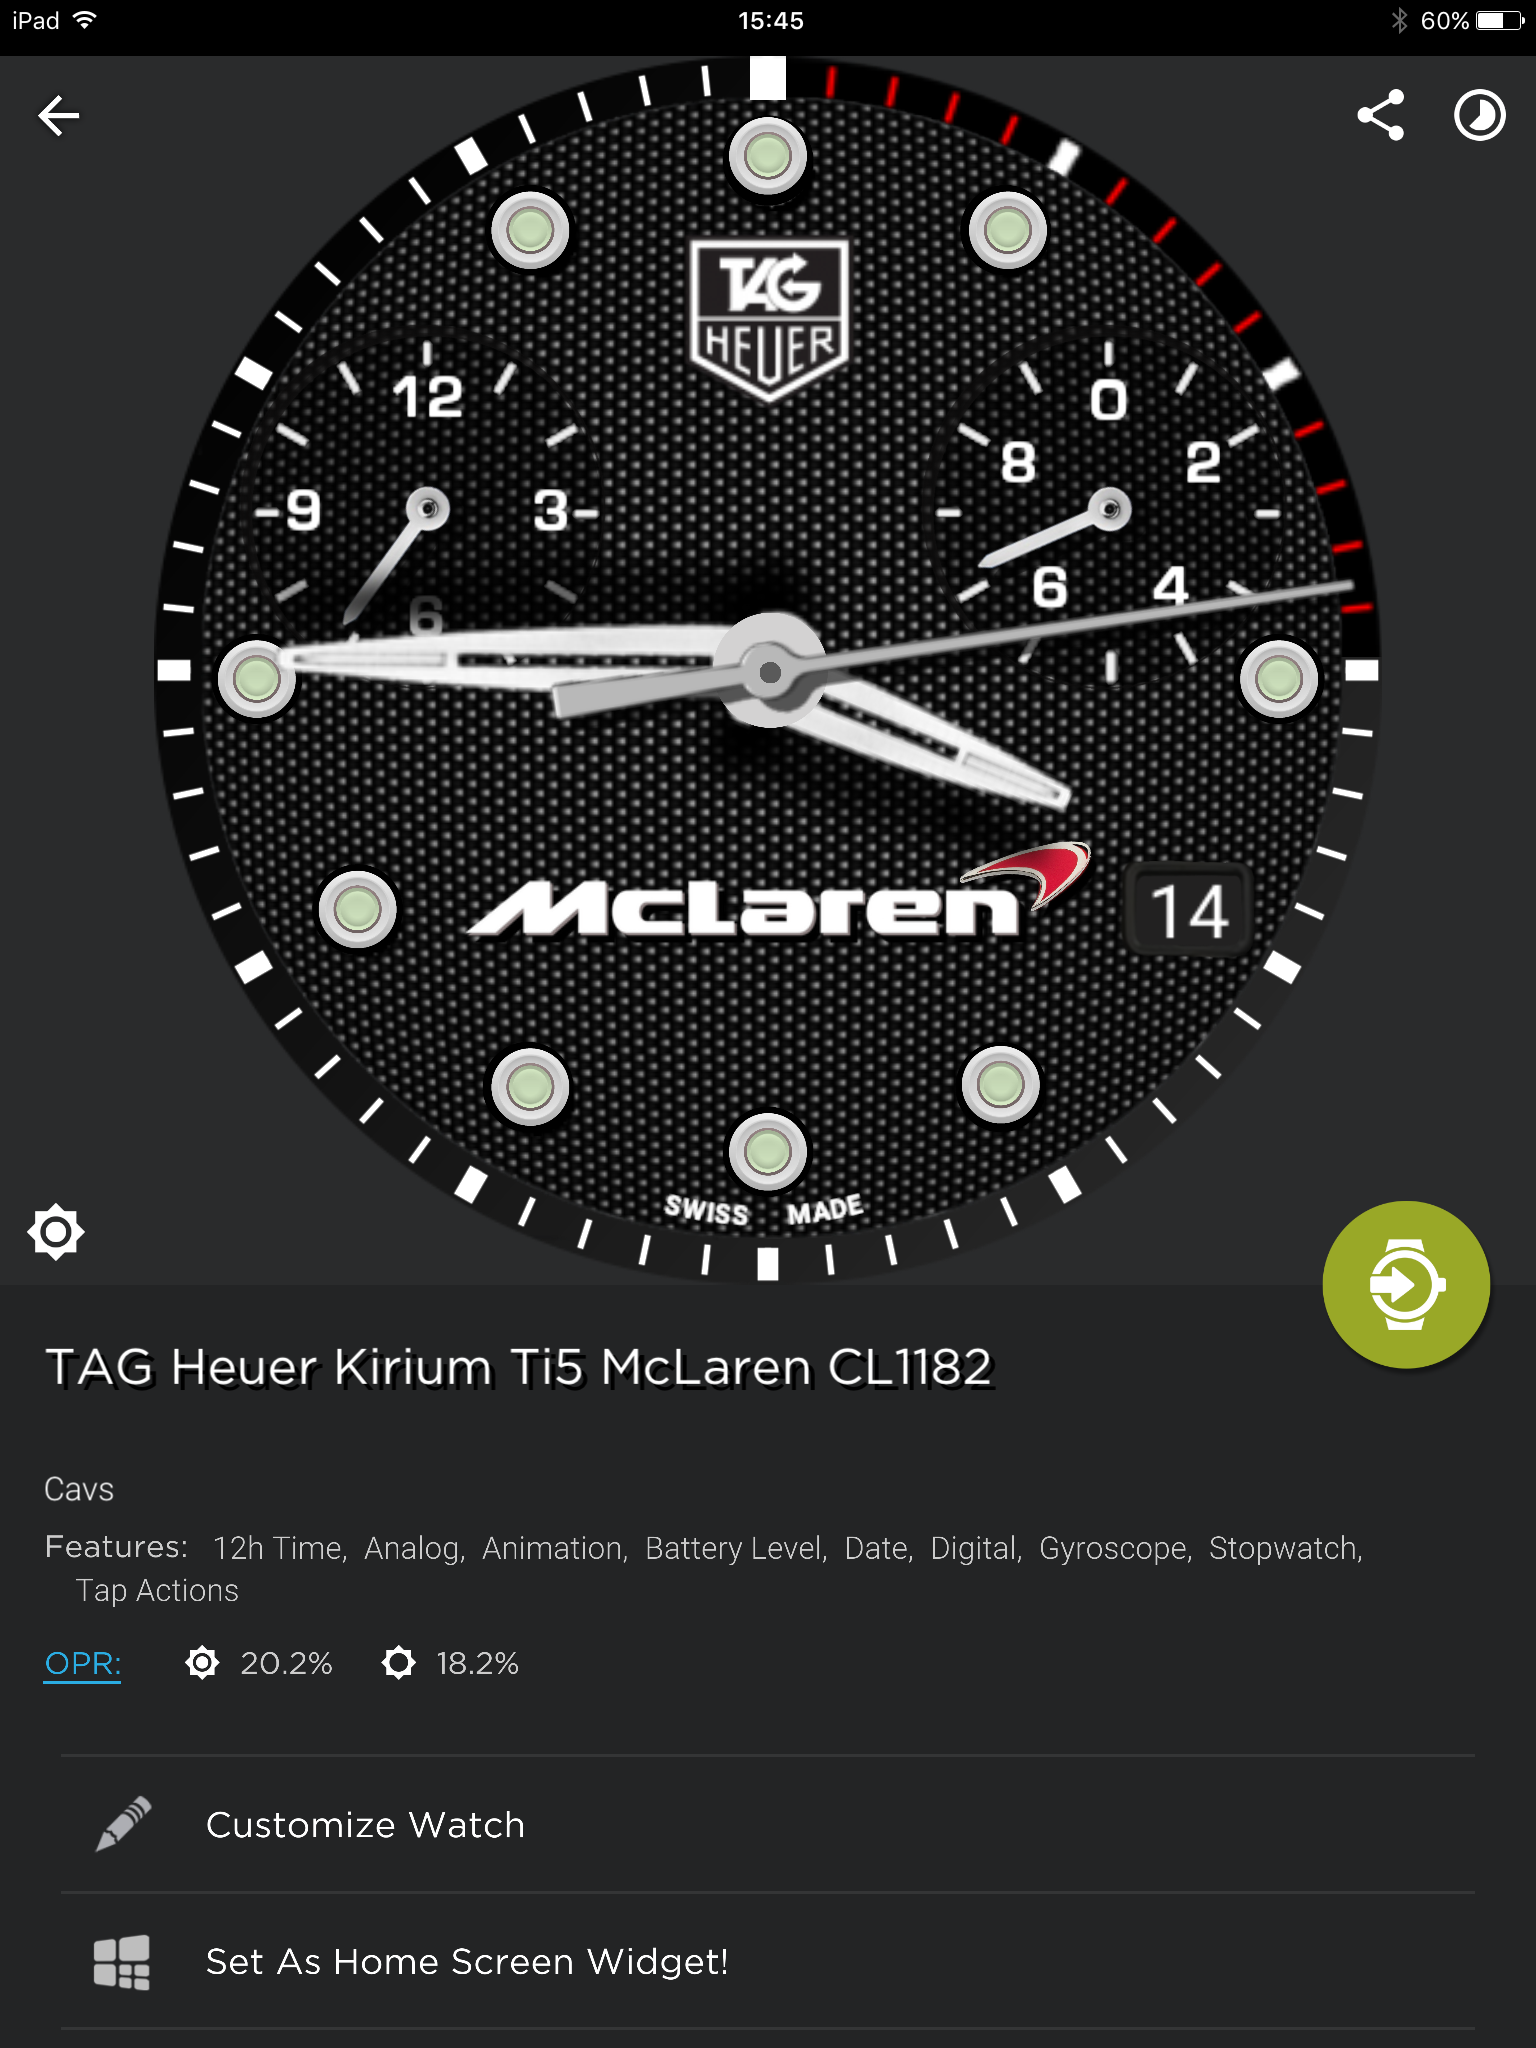
Task: Toggle the dim mode clock icon
Action: (1479, 115)
